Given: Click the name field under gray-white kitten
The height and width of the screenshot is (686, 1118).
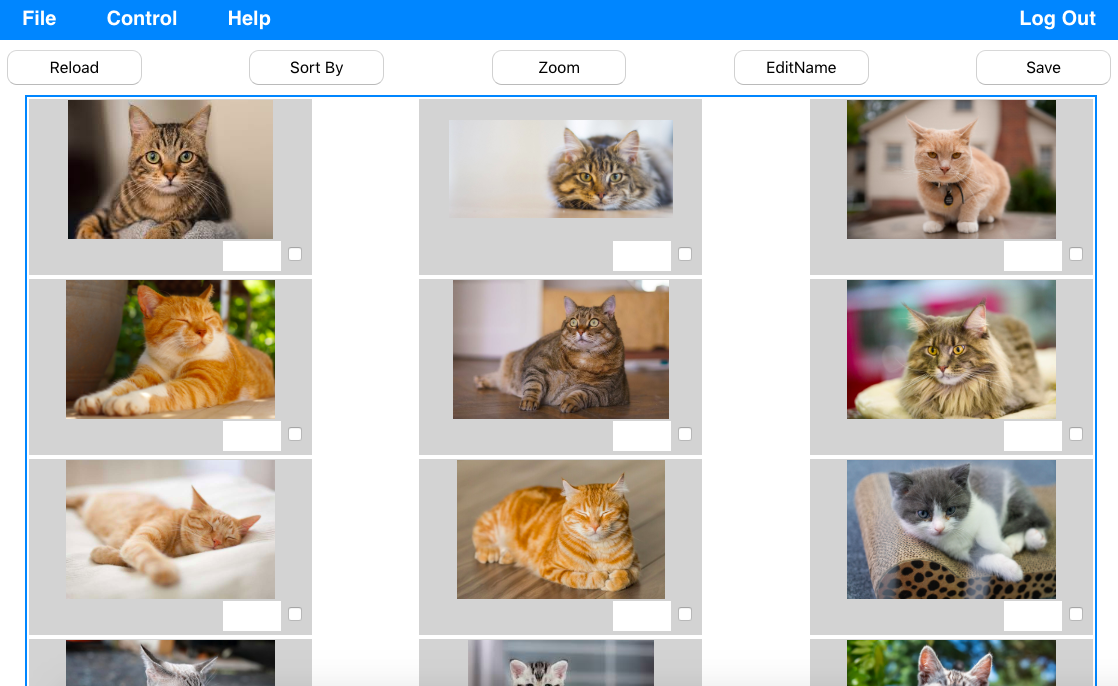Looking at the screenshot, I should (x=1033, y=616).
